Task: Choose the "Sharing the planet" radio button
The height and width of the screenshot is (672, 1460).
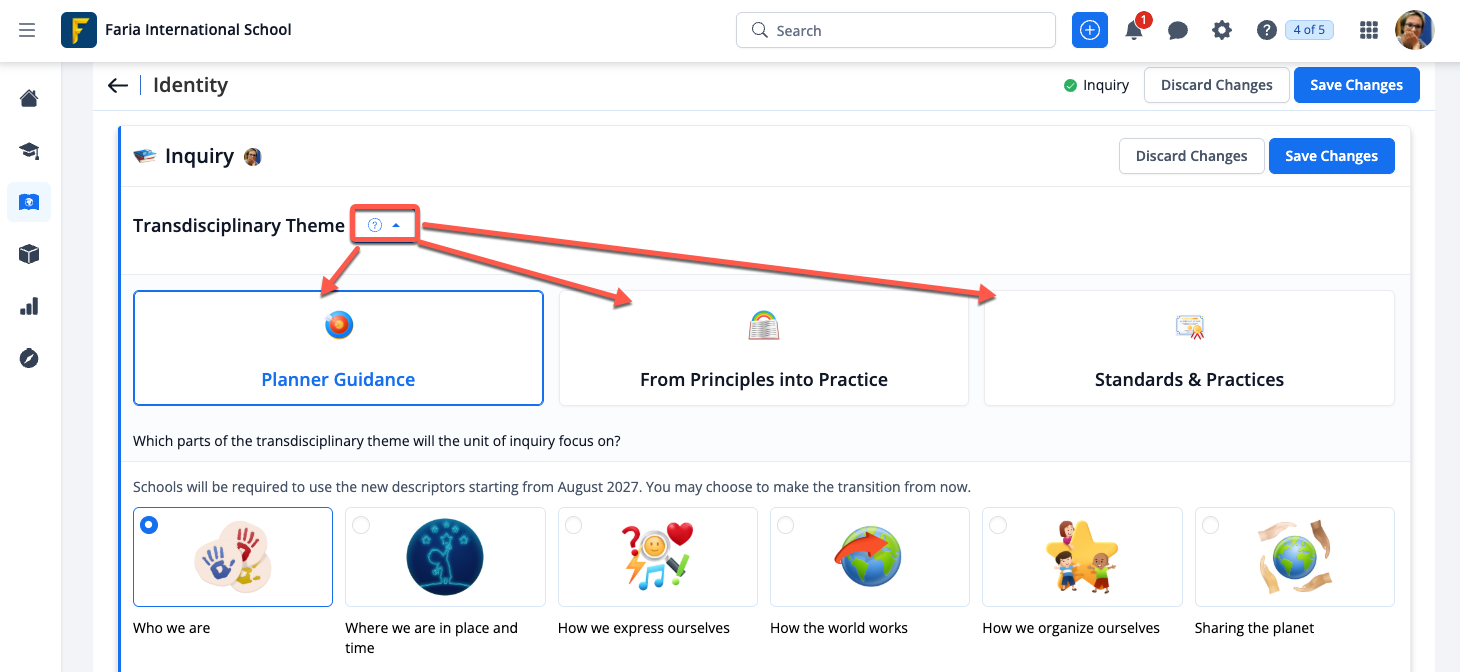Action: [1211, 525]
